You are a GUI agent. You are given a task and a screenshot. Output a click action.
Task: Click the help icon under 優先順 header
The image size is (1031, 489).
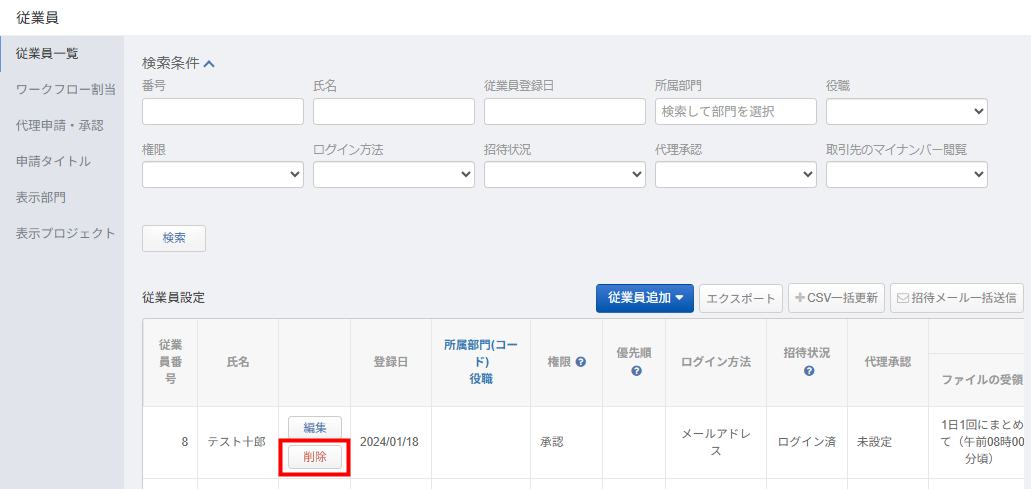[x=635, y=371]
